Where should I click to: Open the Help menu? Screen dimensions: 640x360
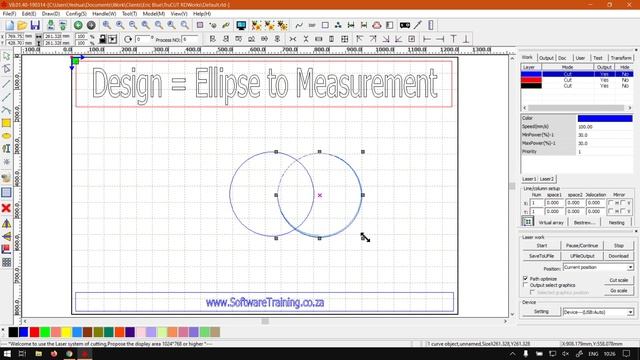point(202,13)
